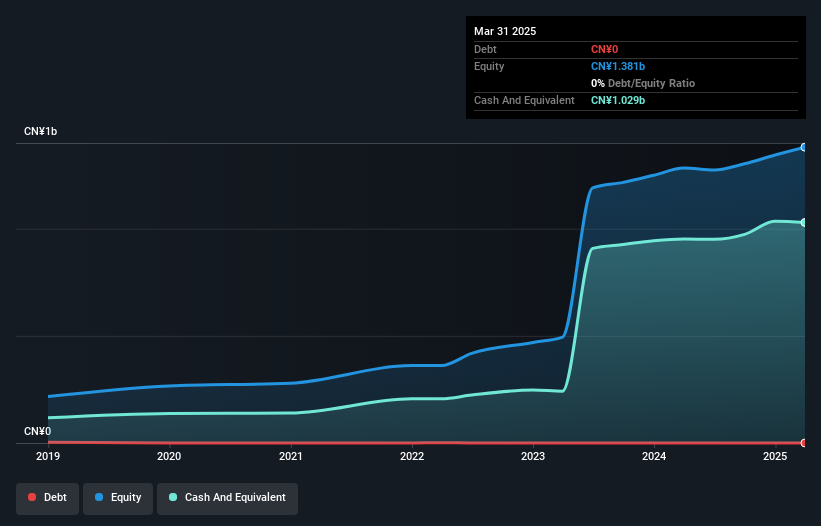This screenshot has width=821, height=526.
Task: Jump to 2023 on the time axis
Action: (x=533, y=457)
